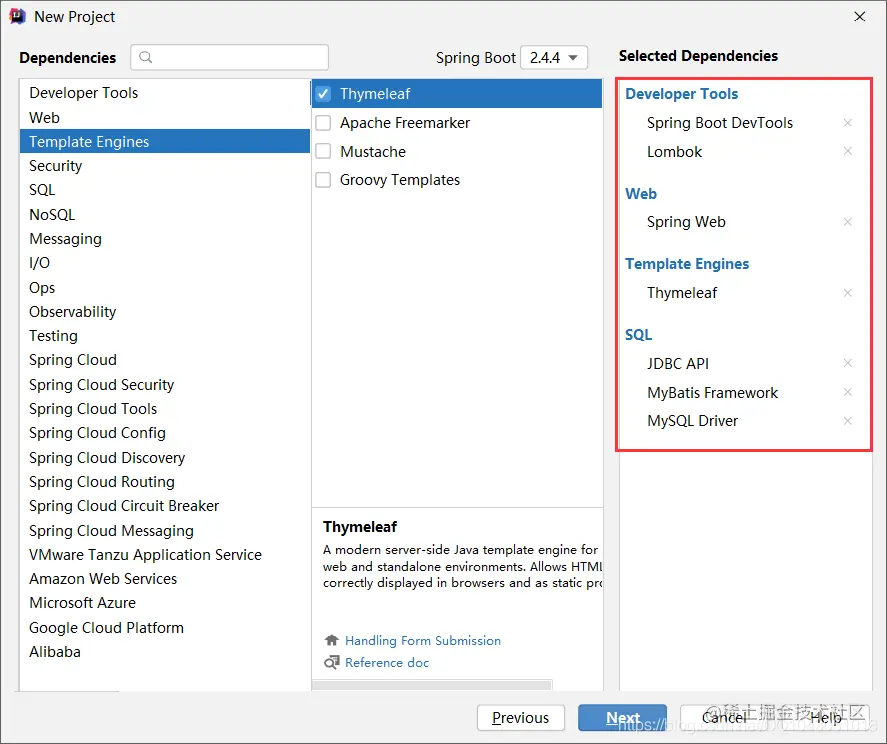Click the reference icon beside Reference doc
The width and height of the screenshot is (887, 744).
click(331, 662)
